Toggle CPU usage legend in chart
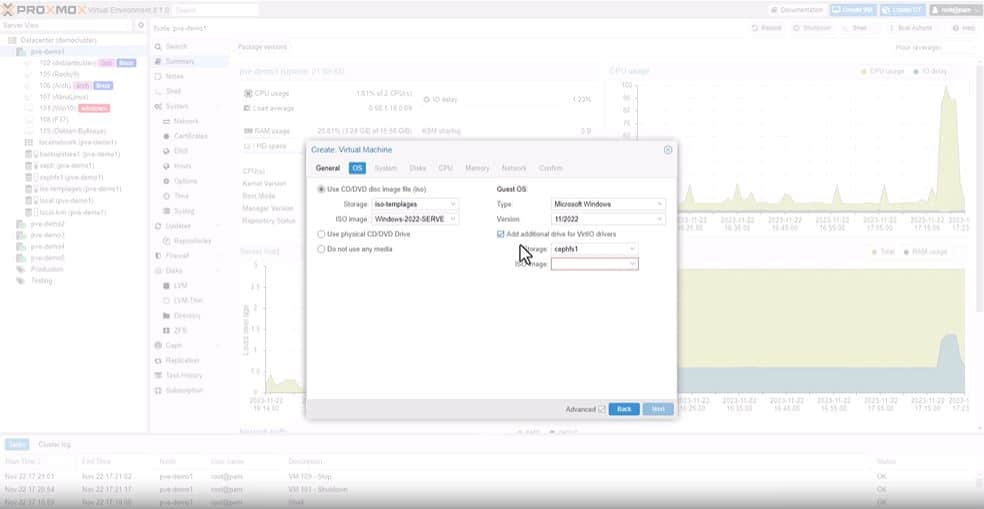This screenshot has width=984, height=509. click(x=882, y=72)
